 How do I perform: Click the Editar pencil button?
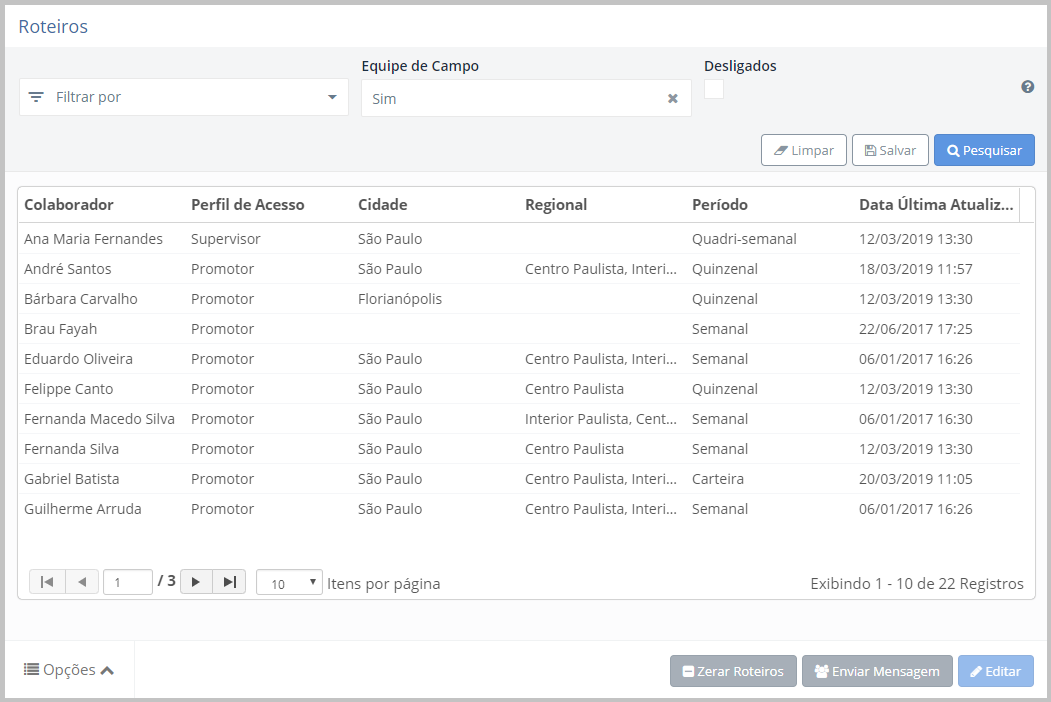(x=995, y=671)
